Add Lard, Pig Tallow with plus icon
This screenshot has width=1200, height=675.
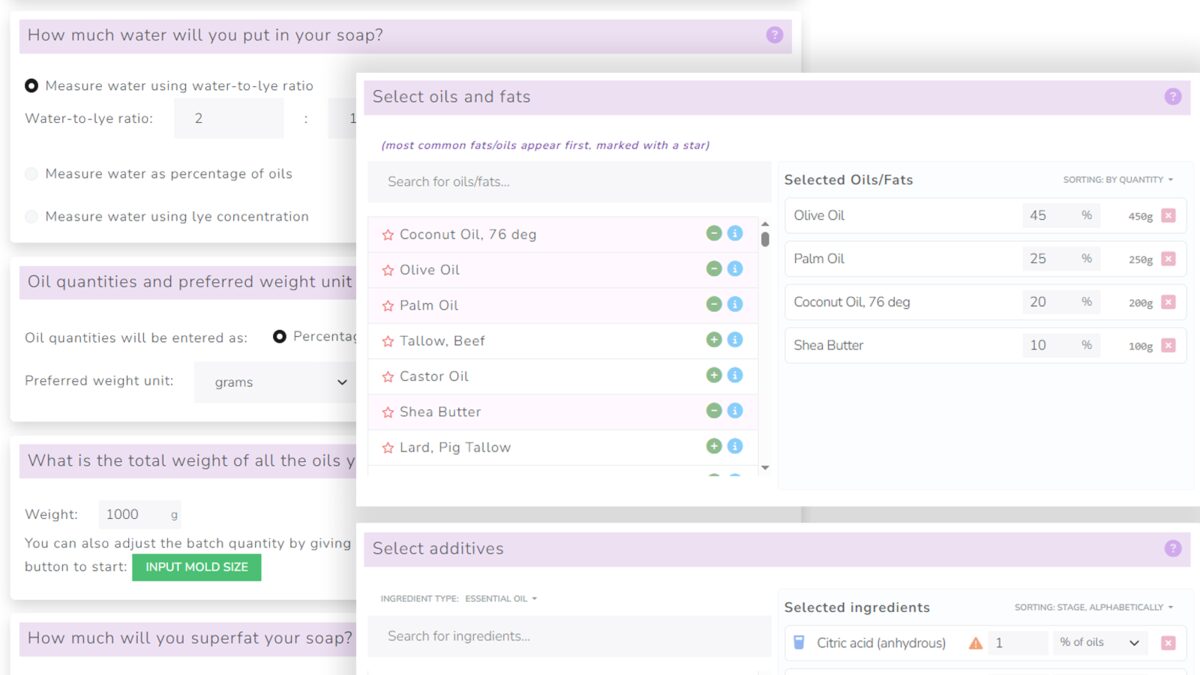714,447
